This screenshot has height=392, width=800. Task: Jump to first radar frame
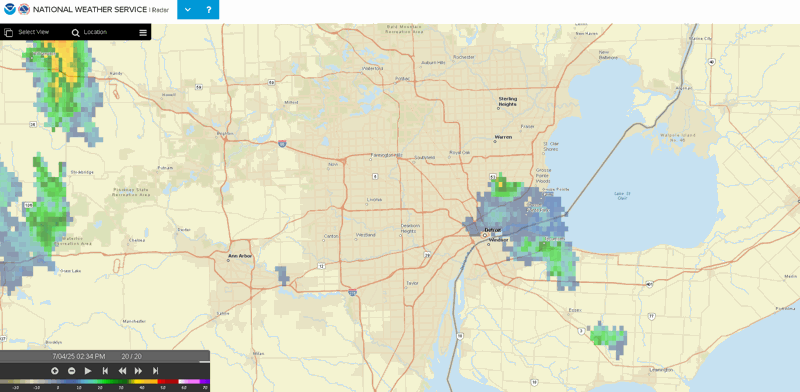pyautogui.click(x=105, y=371)
